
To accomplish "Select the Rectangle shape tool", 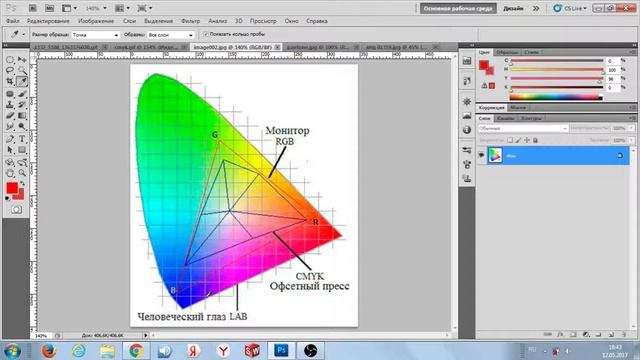I will [22, 150].
